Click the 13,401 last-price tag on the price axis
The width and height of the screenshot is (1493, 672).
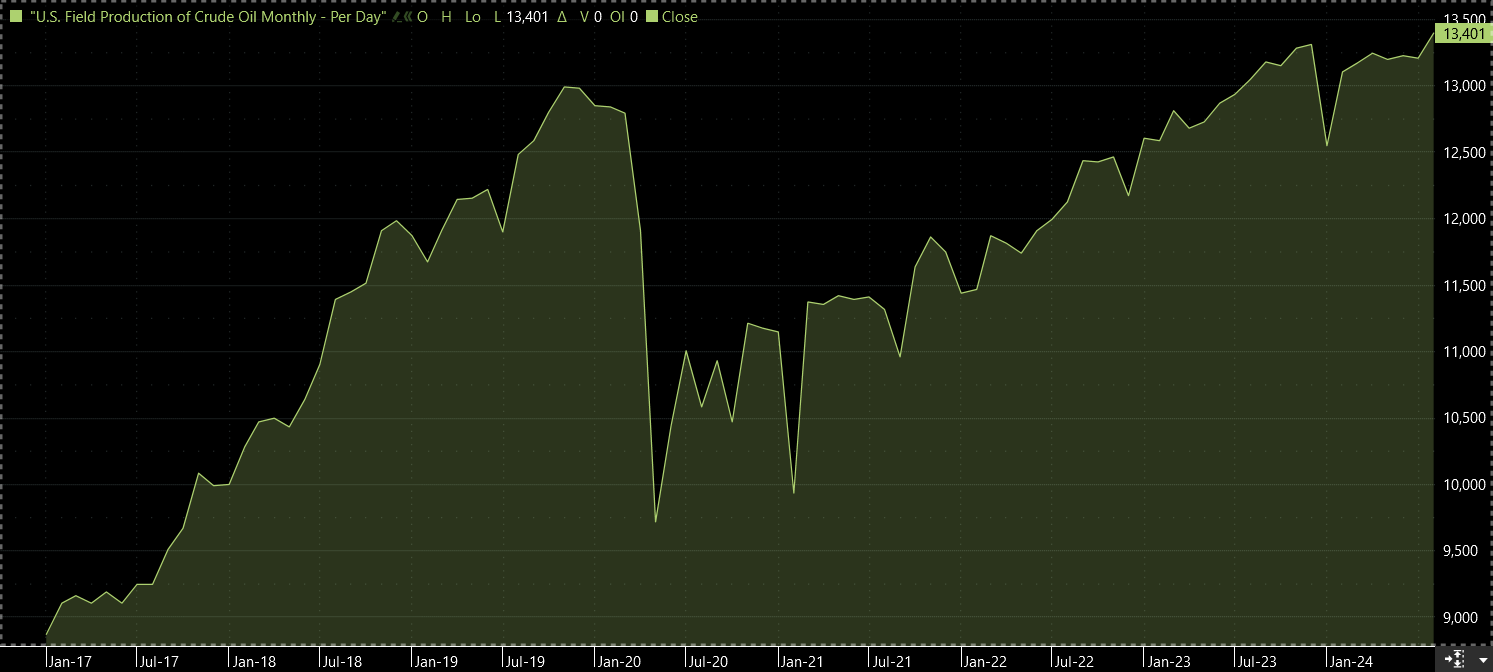(x=1461, y=34)
